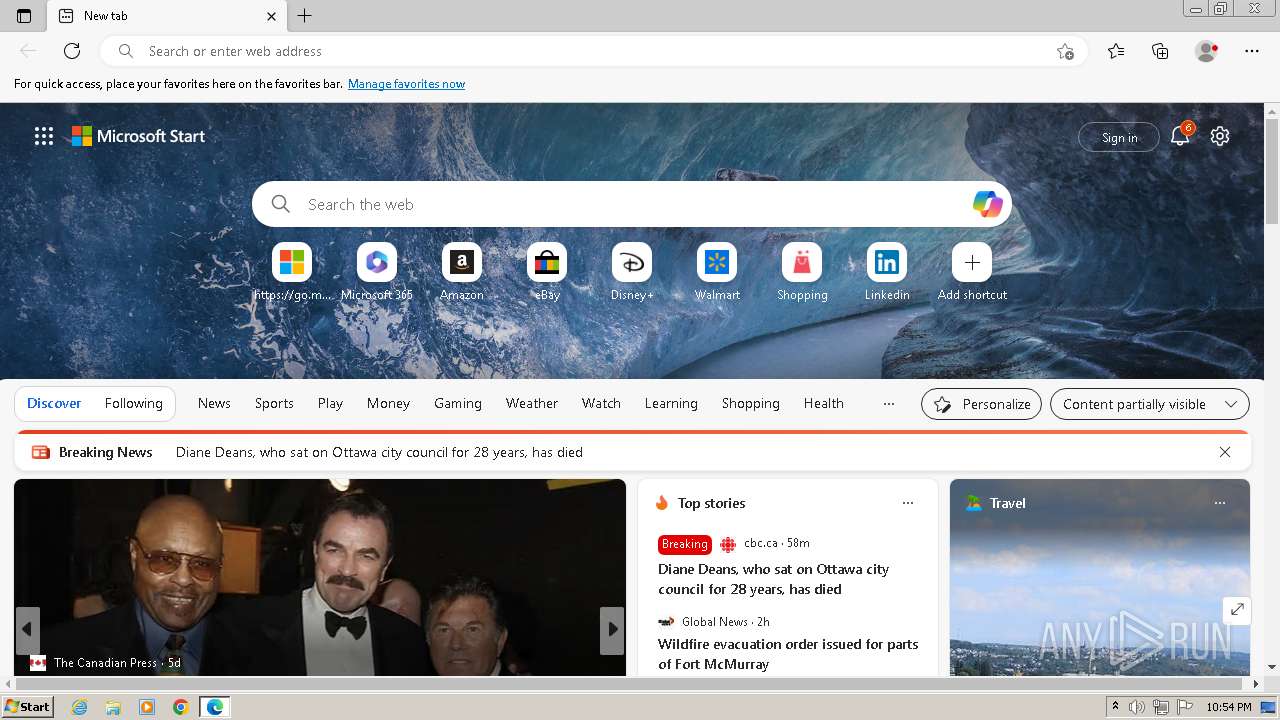Open Diane Deans story in Top stories
This screenshot has height=720, width=1280.
(x=773, y=579)
